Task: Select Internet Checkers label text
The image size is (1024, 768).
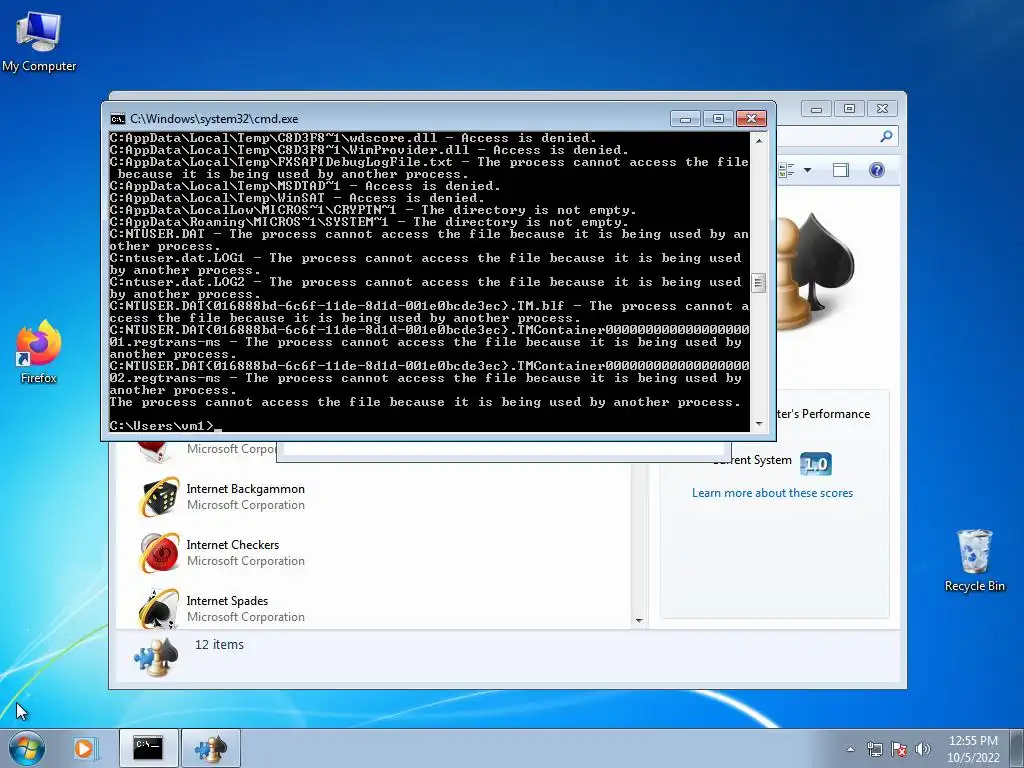Action: [232, 545]
